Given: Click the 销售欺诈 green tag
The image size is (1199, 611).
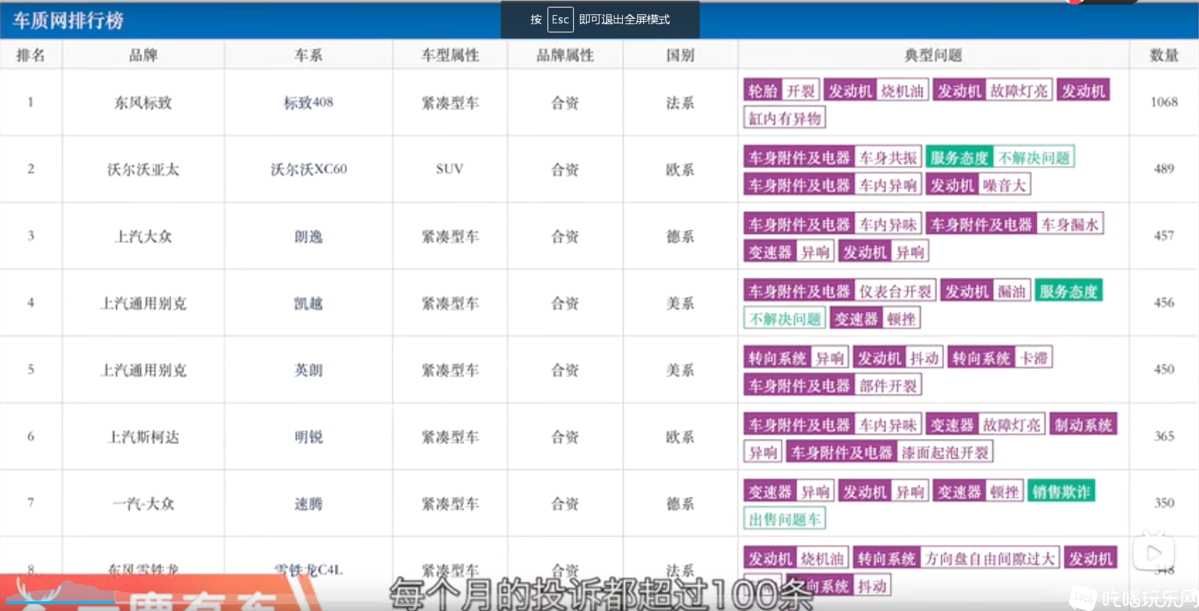Looking at the screenshot, I should click(1061, 491).
